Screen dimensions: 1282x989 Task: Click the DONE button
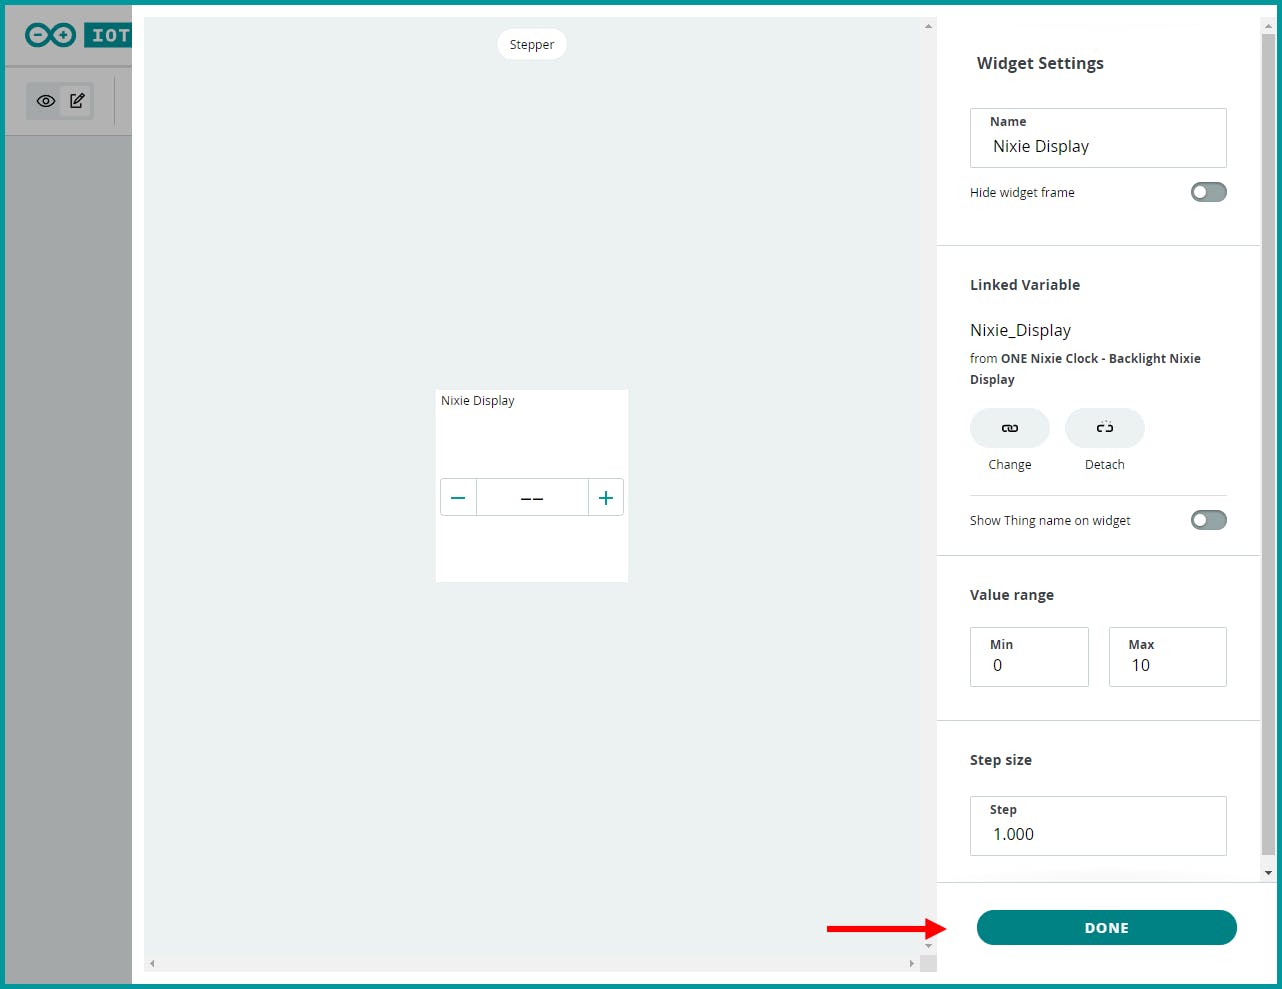point(1107,928)
